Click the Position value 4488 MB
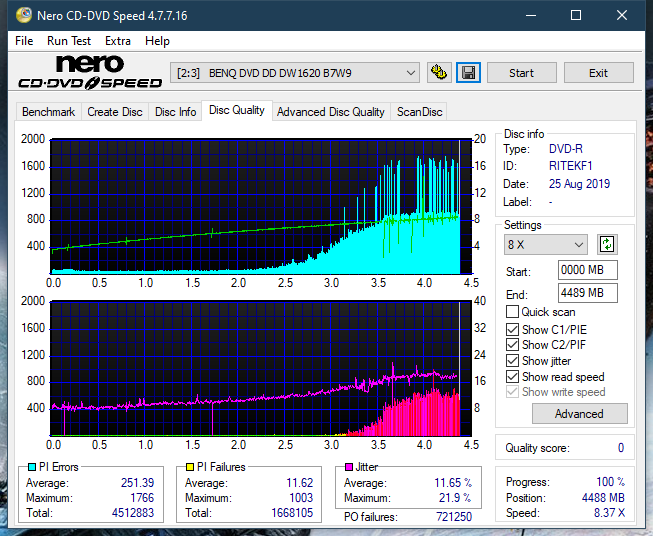The width and height of the screenshot is (653, 536). click(603, 498)
